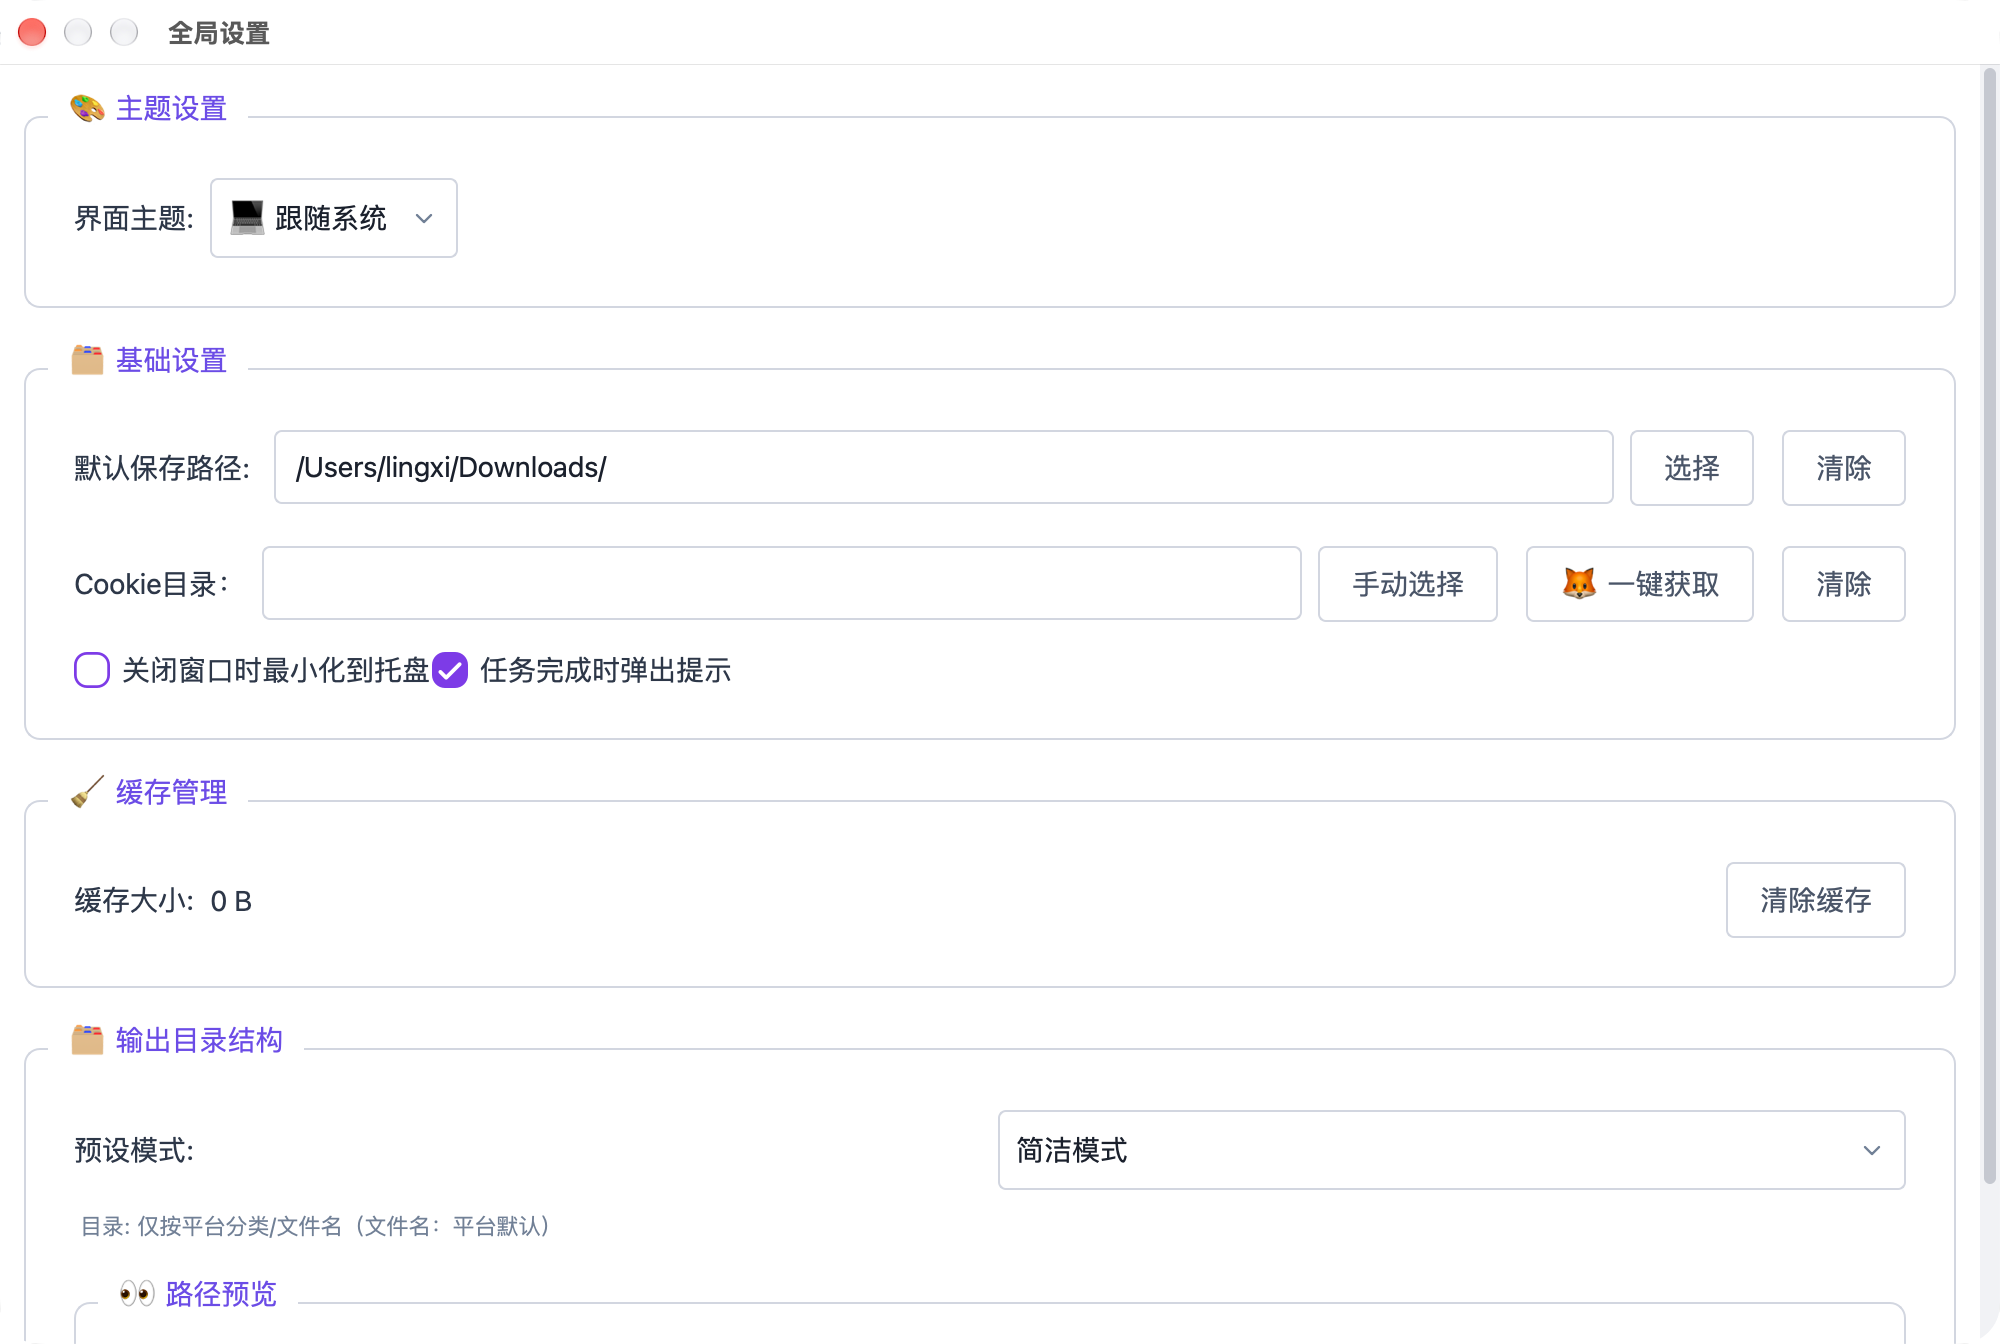Viewport: 2000px width, 1344px height.
Task: Click the palette icon beside 主题设置
Action: click(x=88, y=108)
